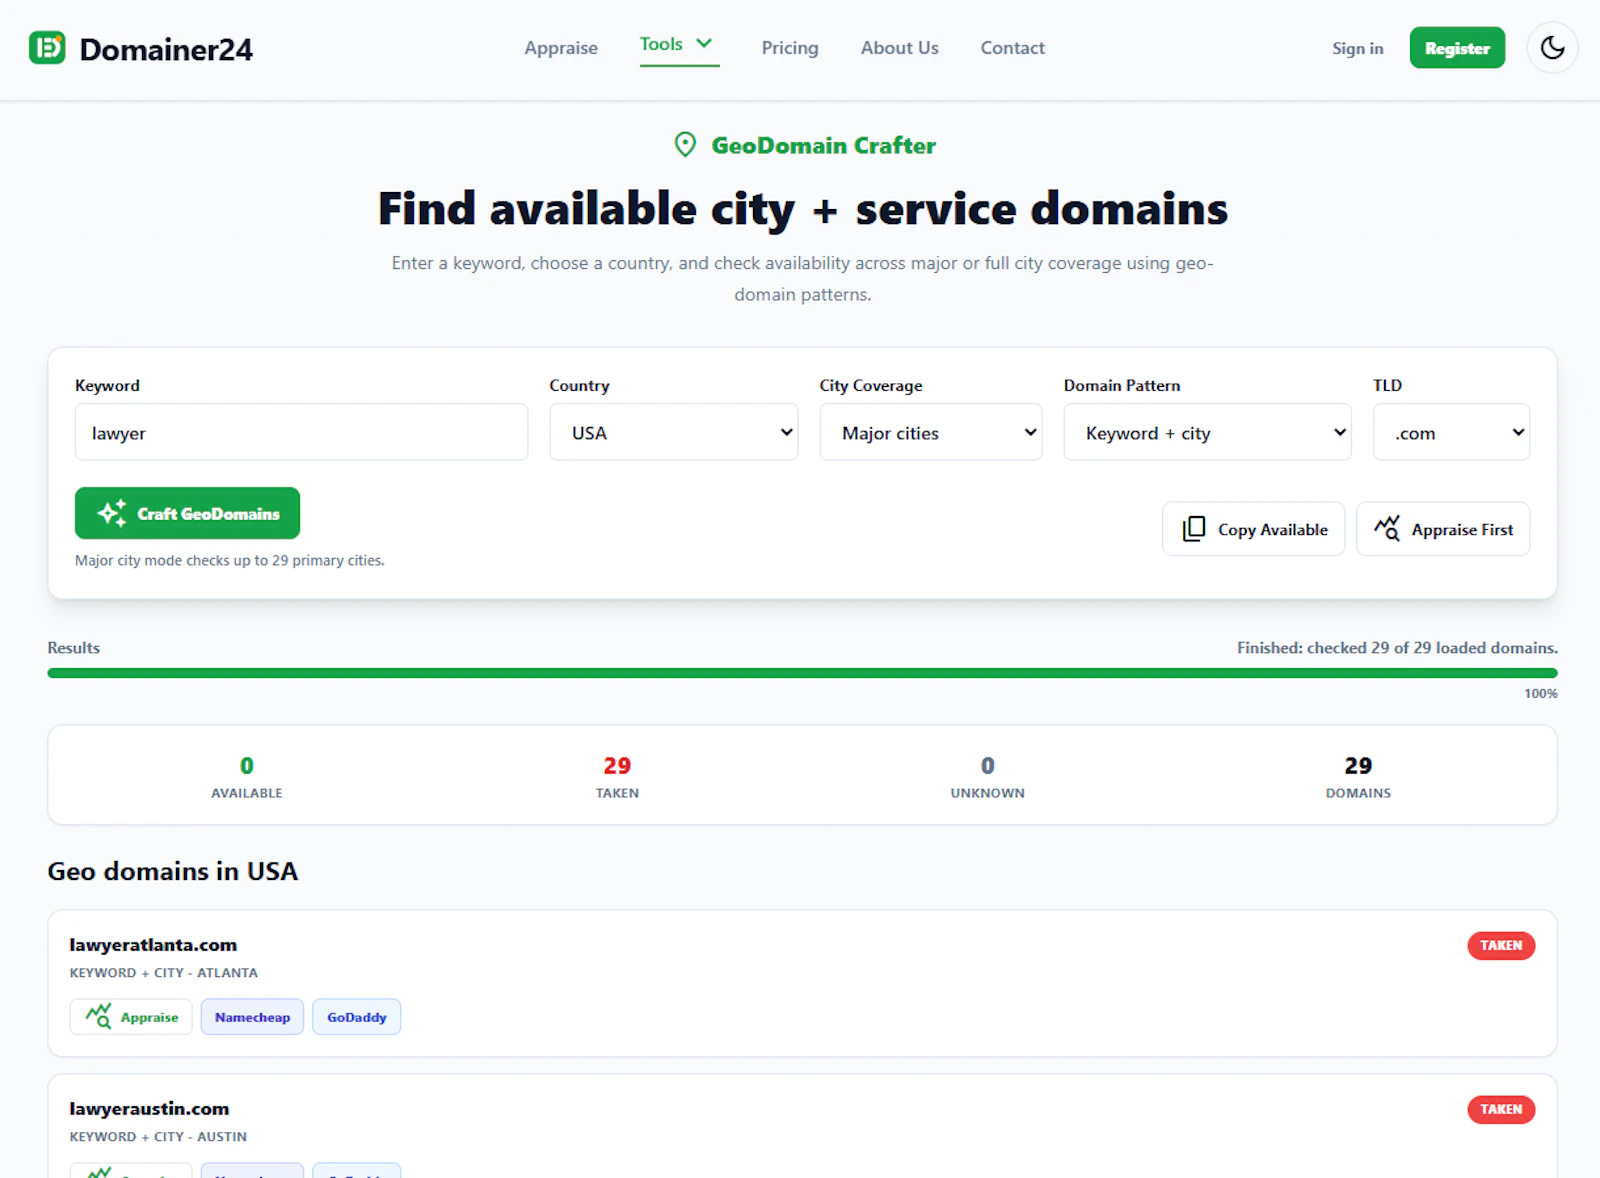Click the copy icon in Copy Available
This screenshot has height=1178, width=1600.
click(x=1193, y=529)
